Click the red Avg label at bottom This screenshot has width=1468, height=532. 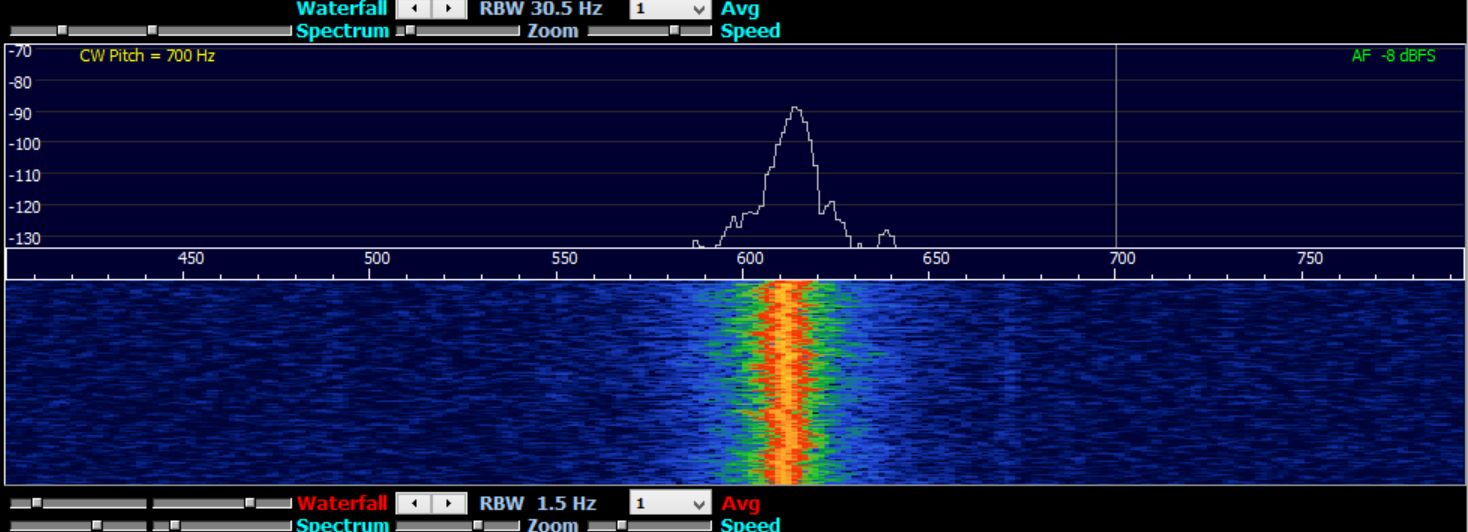(740, 503)
